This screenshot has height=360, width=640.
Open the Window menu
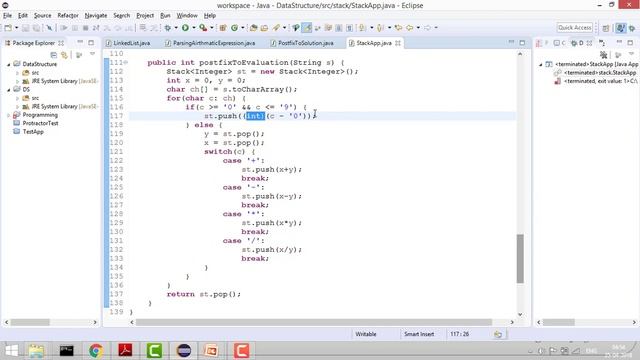tap(187, 16)
